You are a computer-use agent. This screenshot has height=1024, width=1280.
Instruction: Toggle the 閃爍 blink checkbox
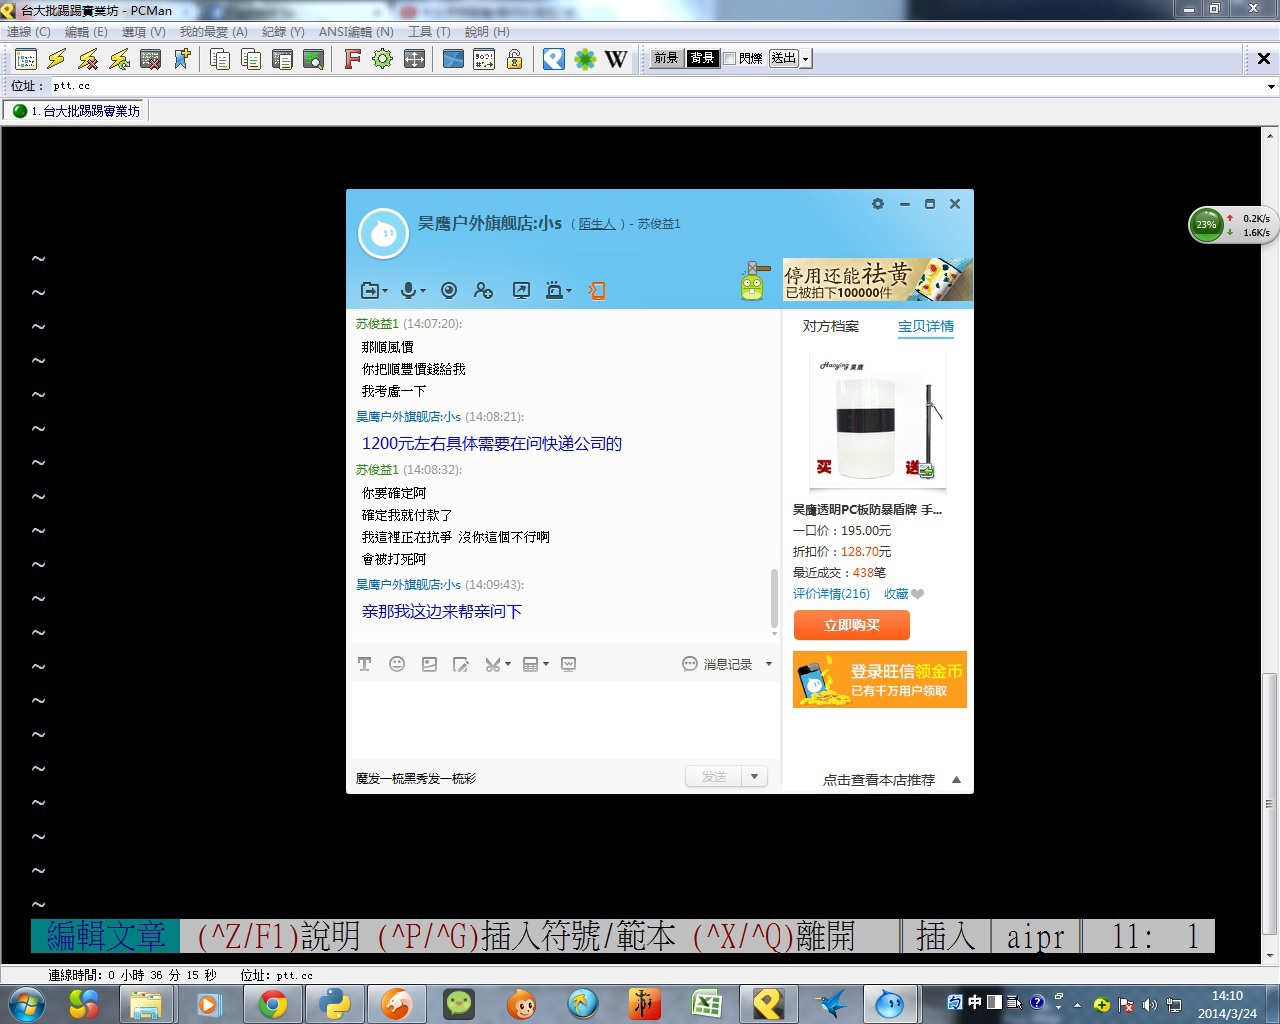tap(730, 59)
